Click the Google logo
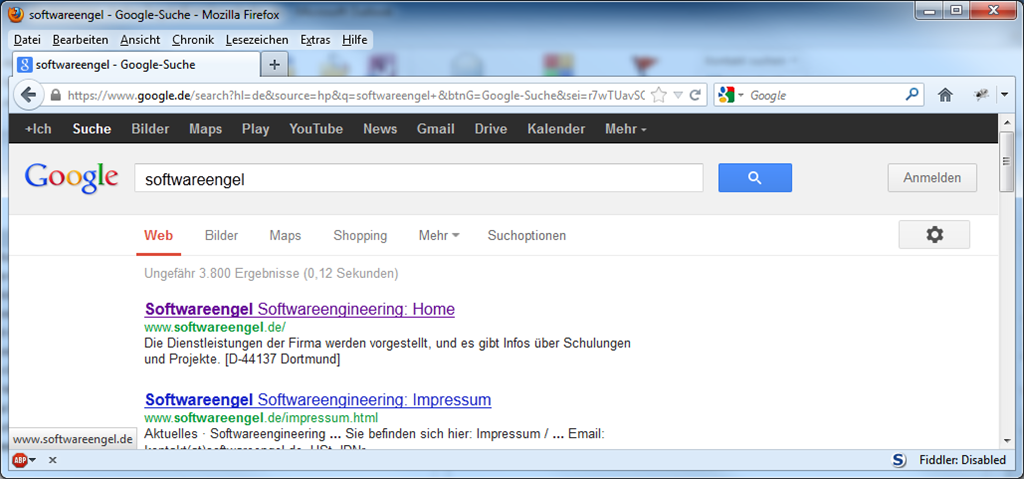1024x479 pixels. 71,178
